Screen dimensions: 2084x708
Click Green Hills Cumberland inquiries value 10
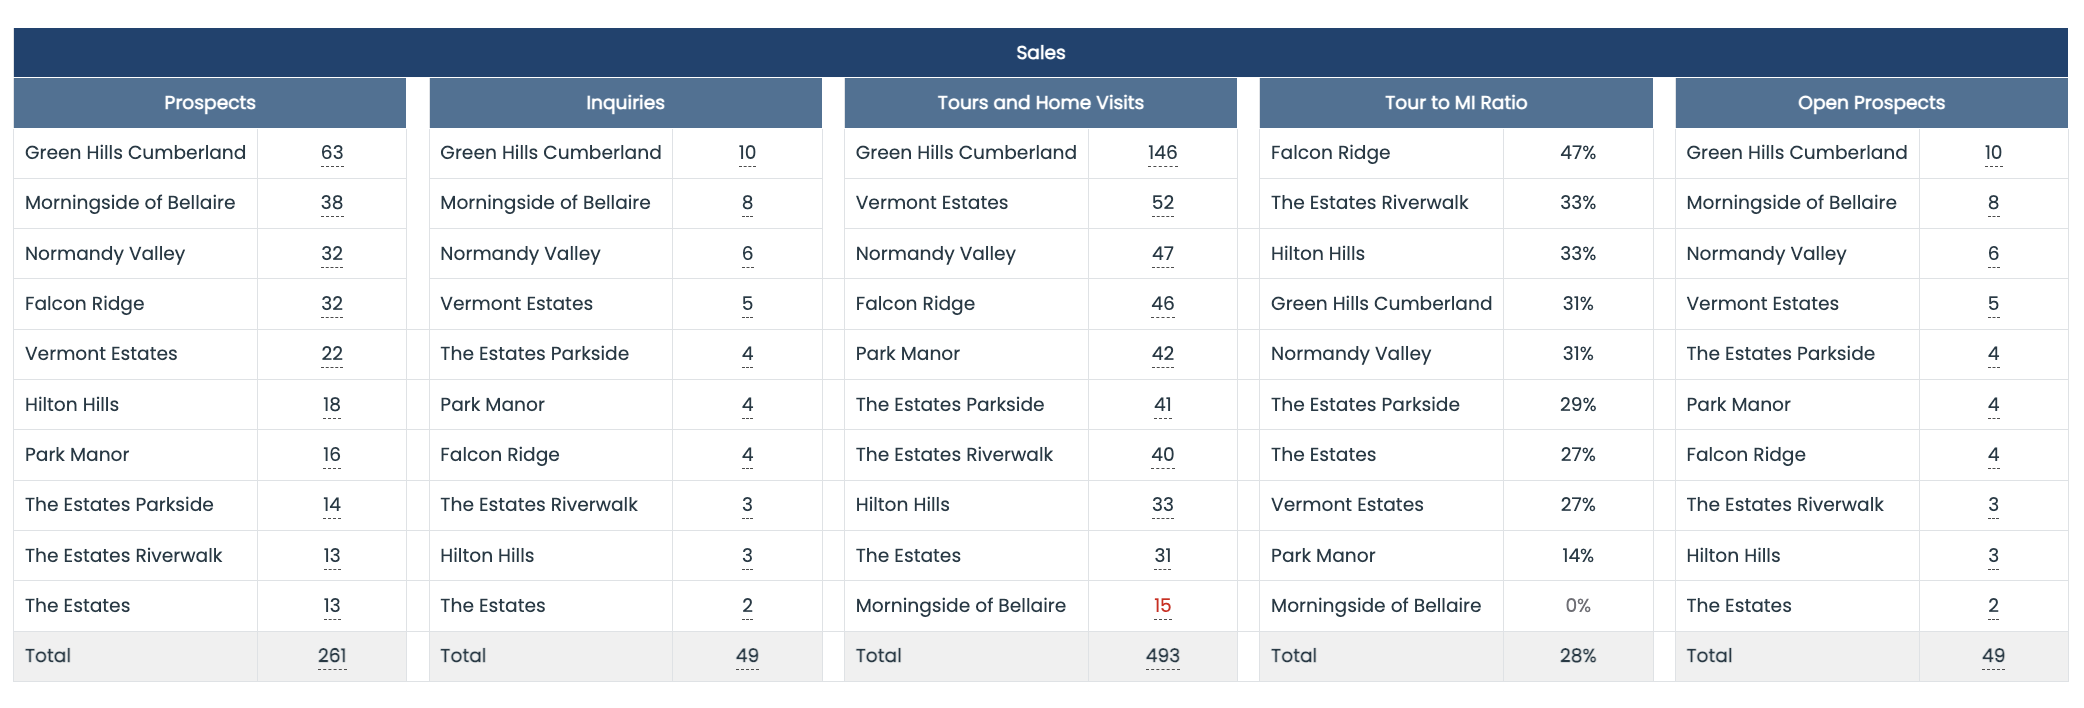747,153
